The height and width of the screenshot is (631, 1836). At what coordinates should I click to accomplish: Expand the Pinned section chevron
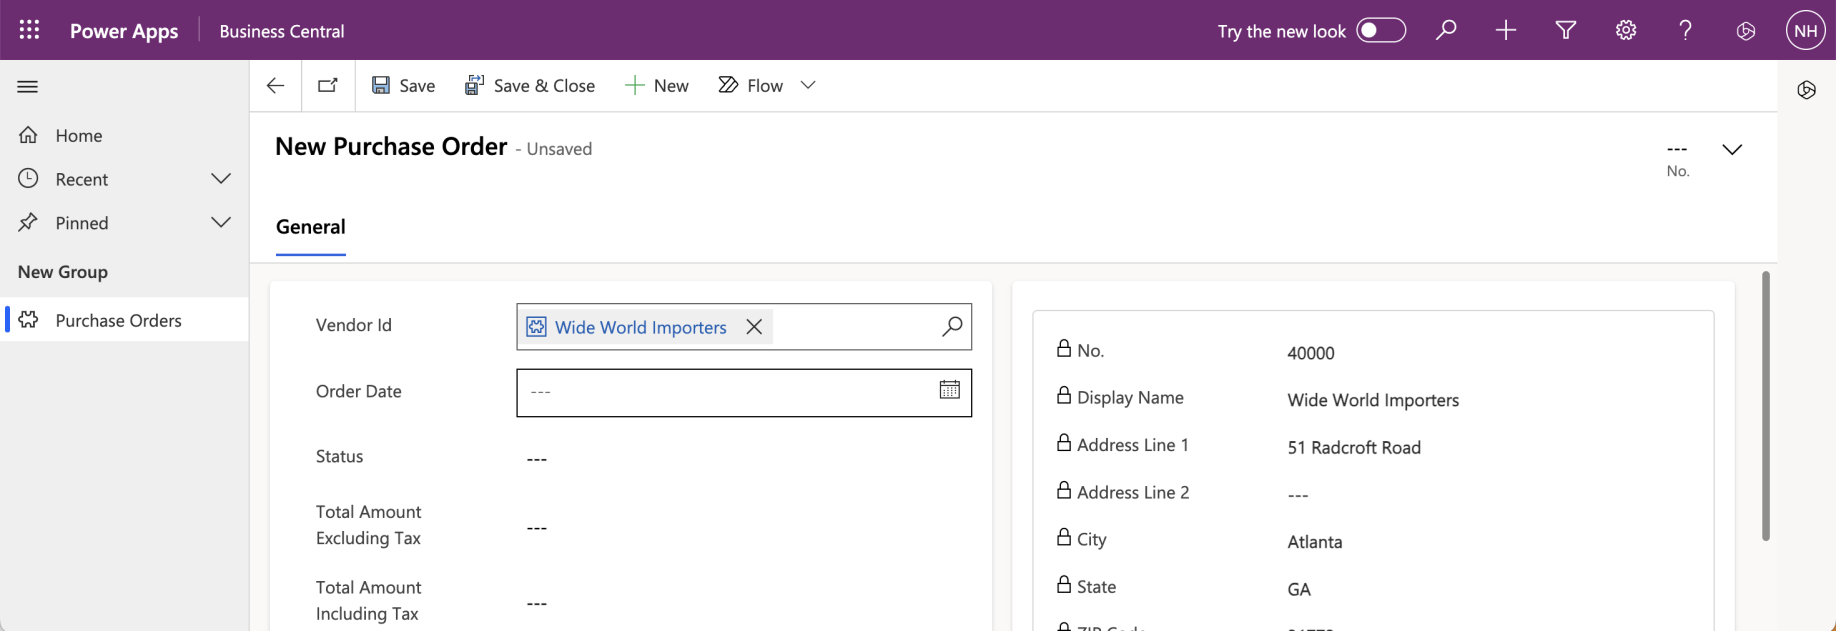(x=221, y=222)
